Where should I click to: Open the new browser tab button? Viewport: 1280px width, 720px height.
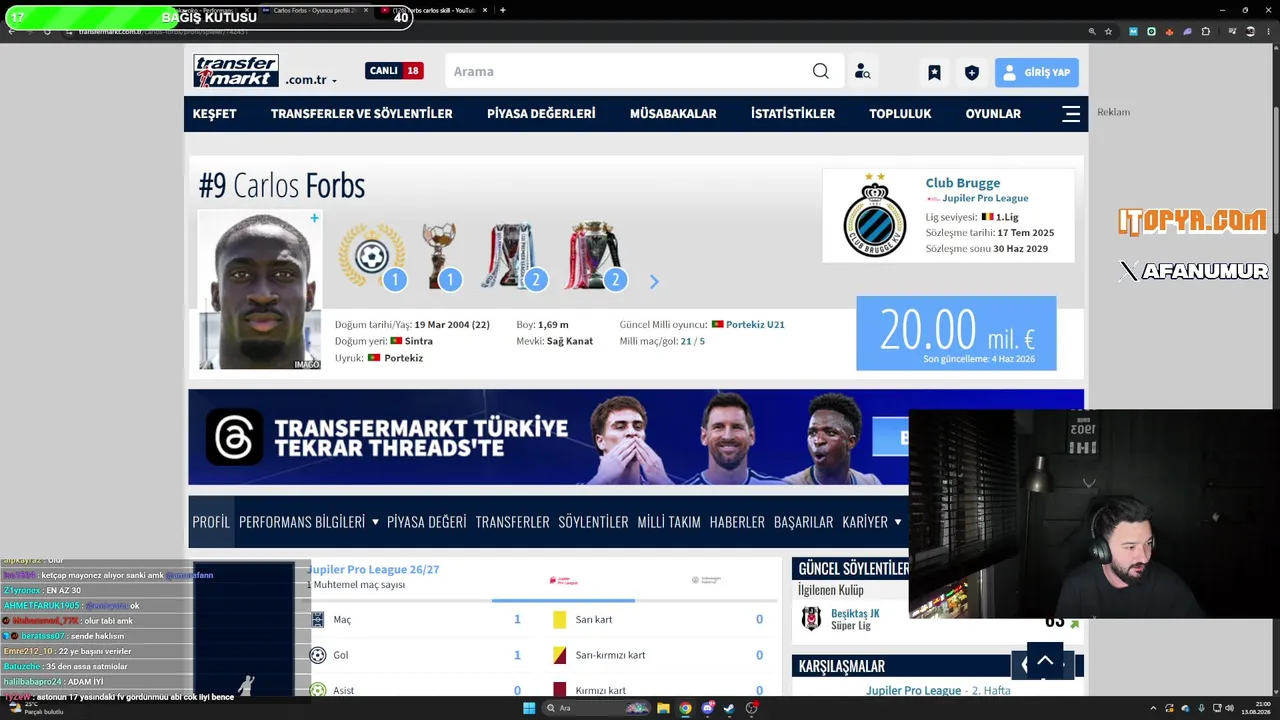pyautogui.click(x=502, y=10)
